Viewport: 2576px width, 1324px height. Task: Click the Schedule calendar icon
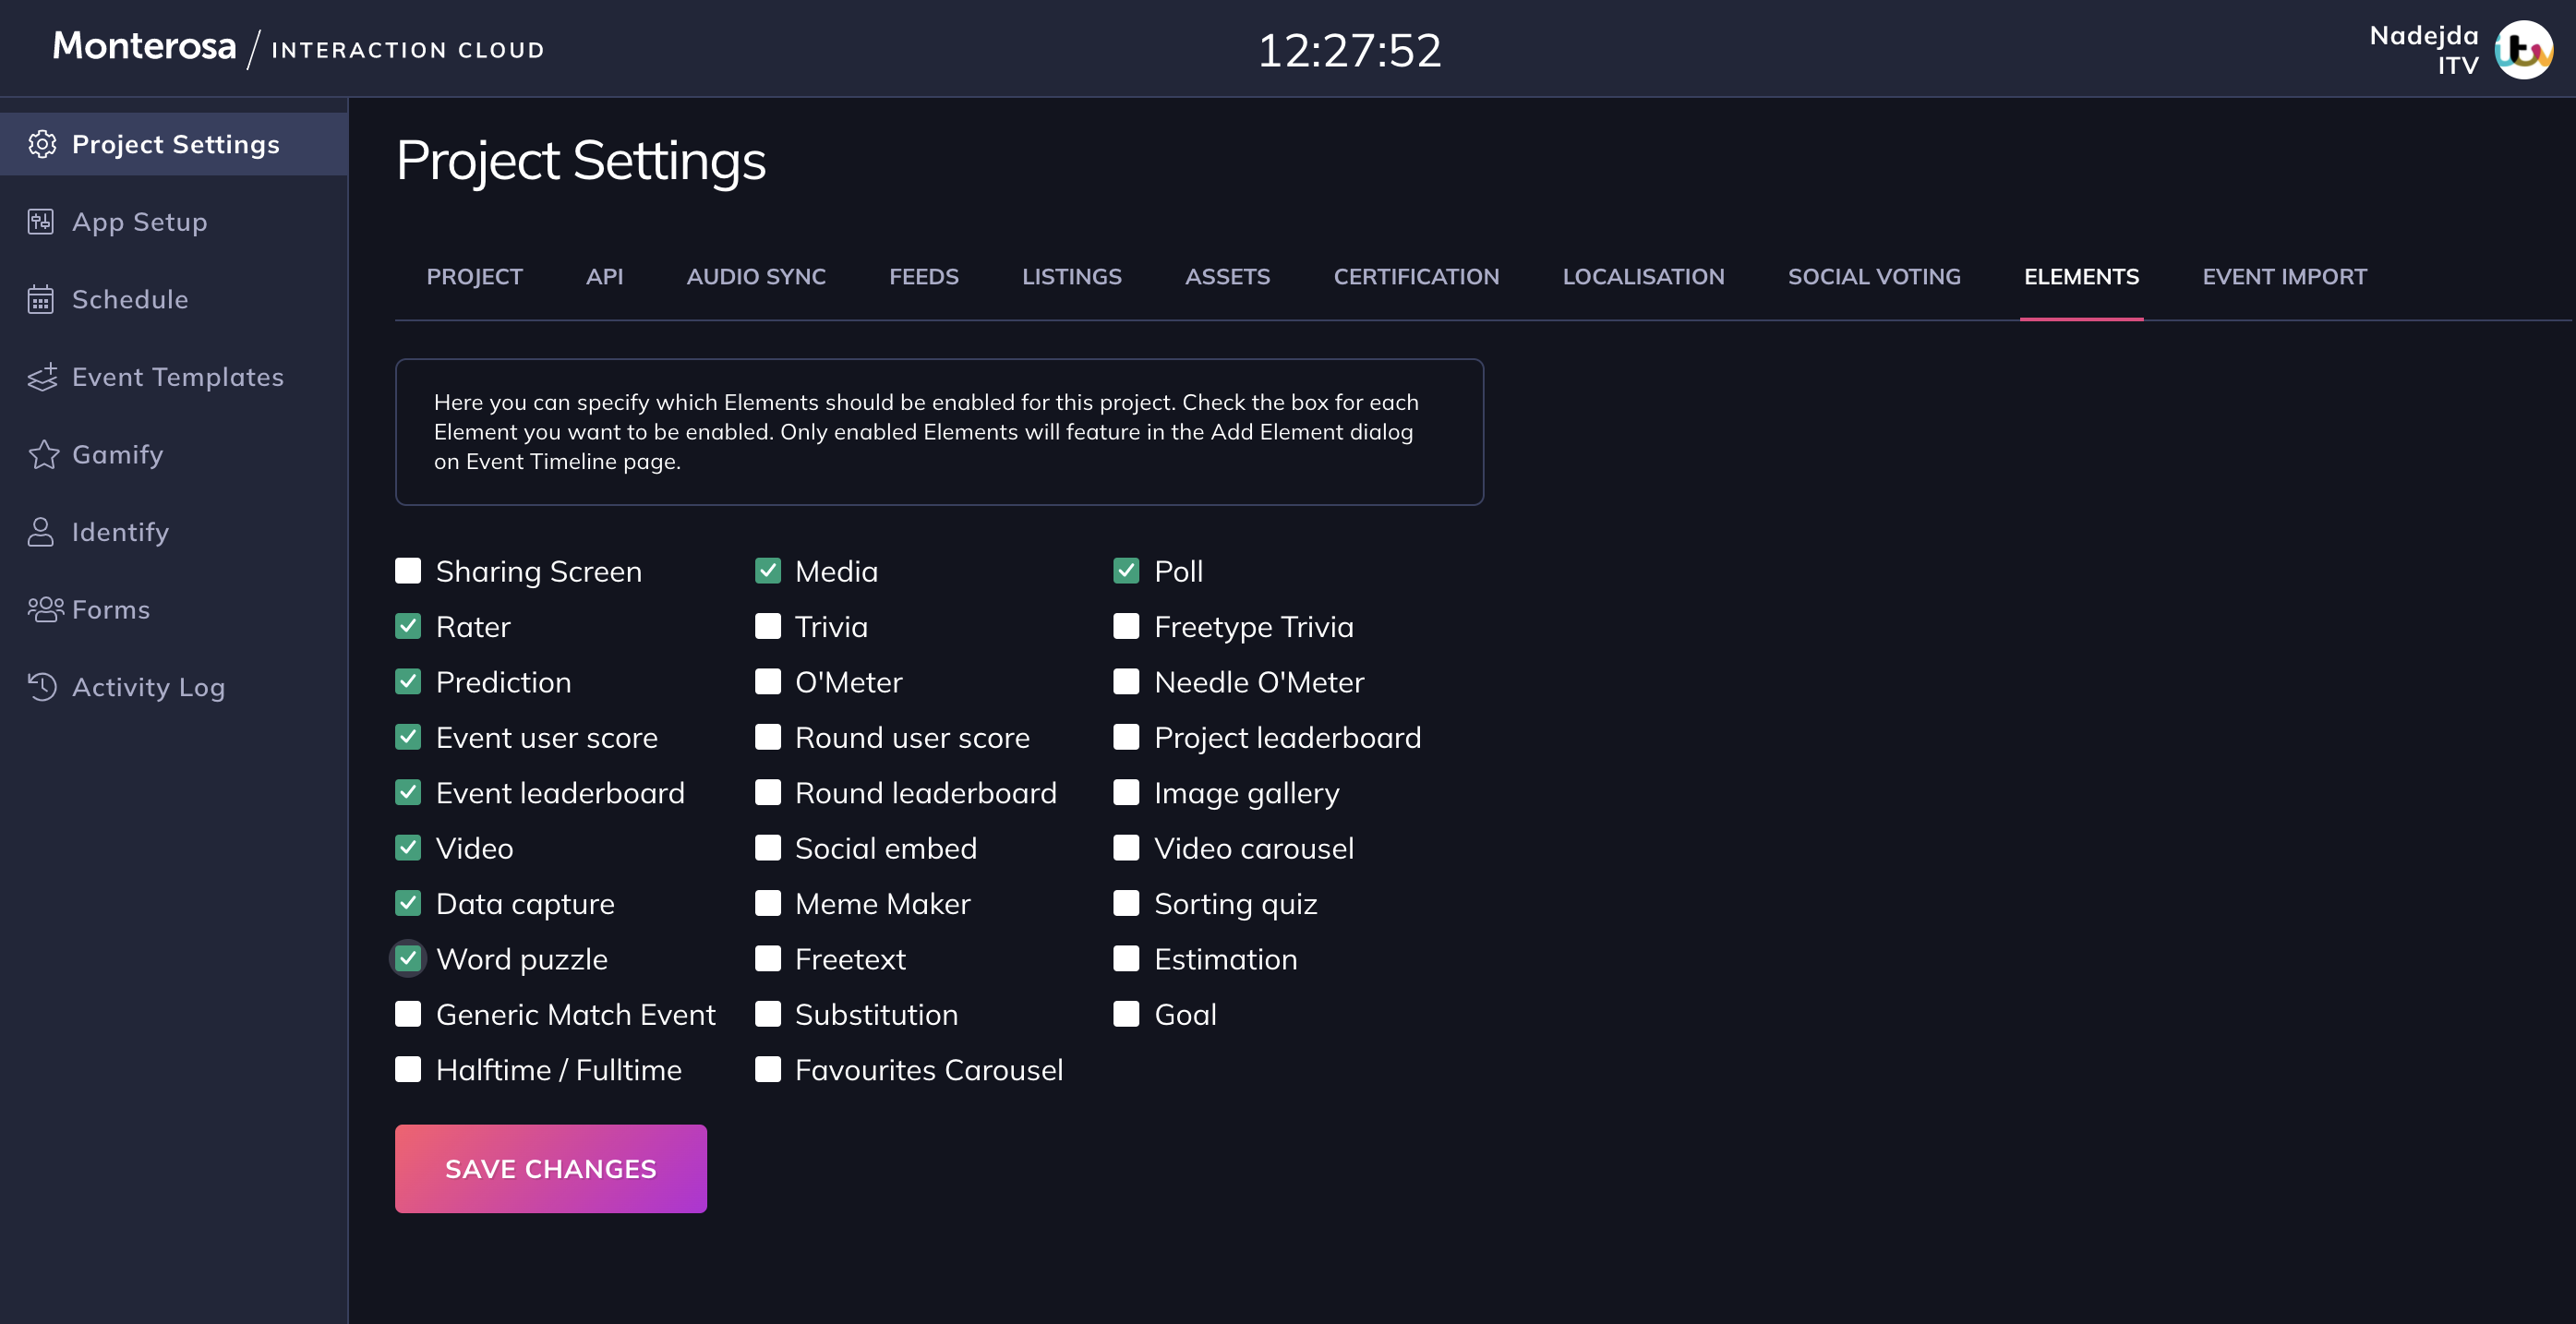coord(41,299)
